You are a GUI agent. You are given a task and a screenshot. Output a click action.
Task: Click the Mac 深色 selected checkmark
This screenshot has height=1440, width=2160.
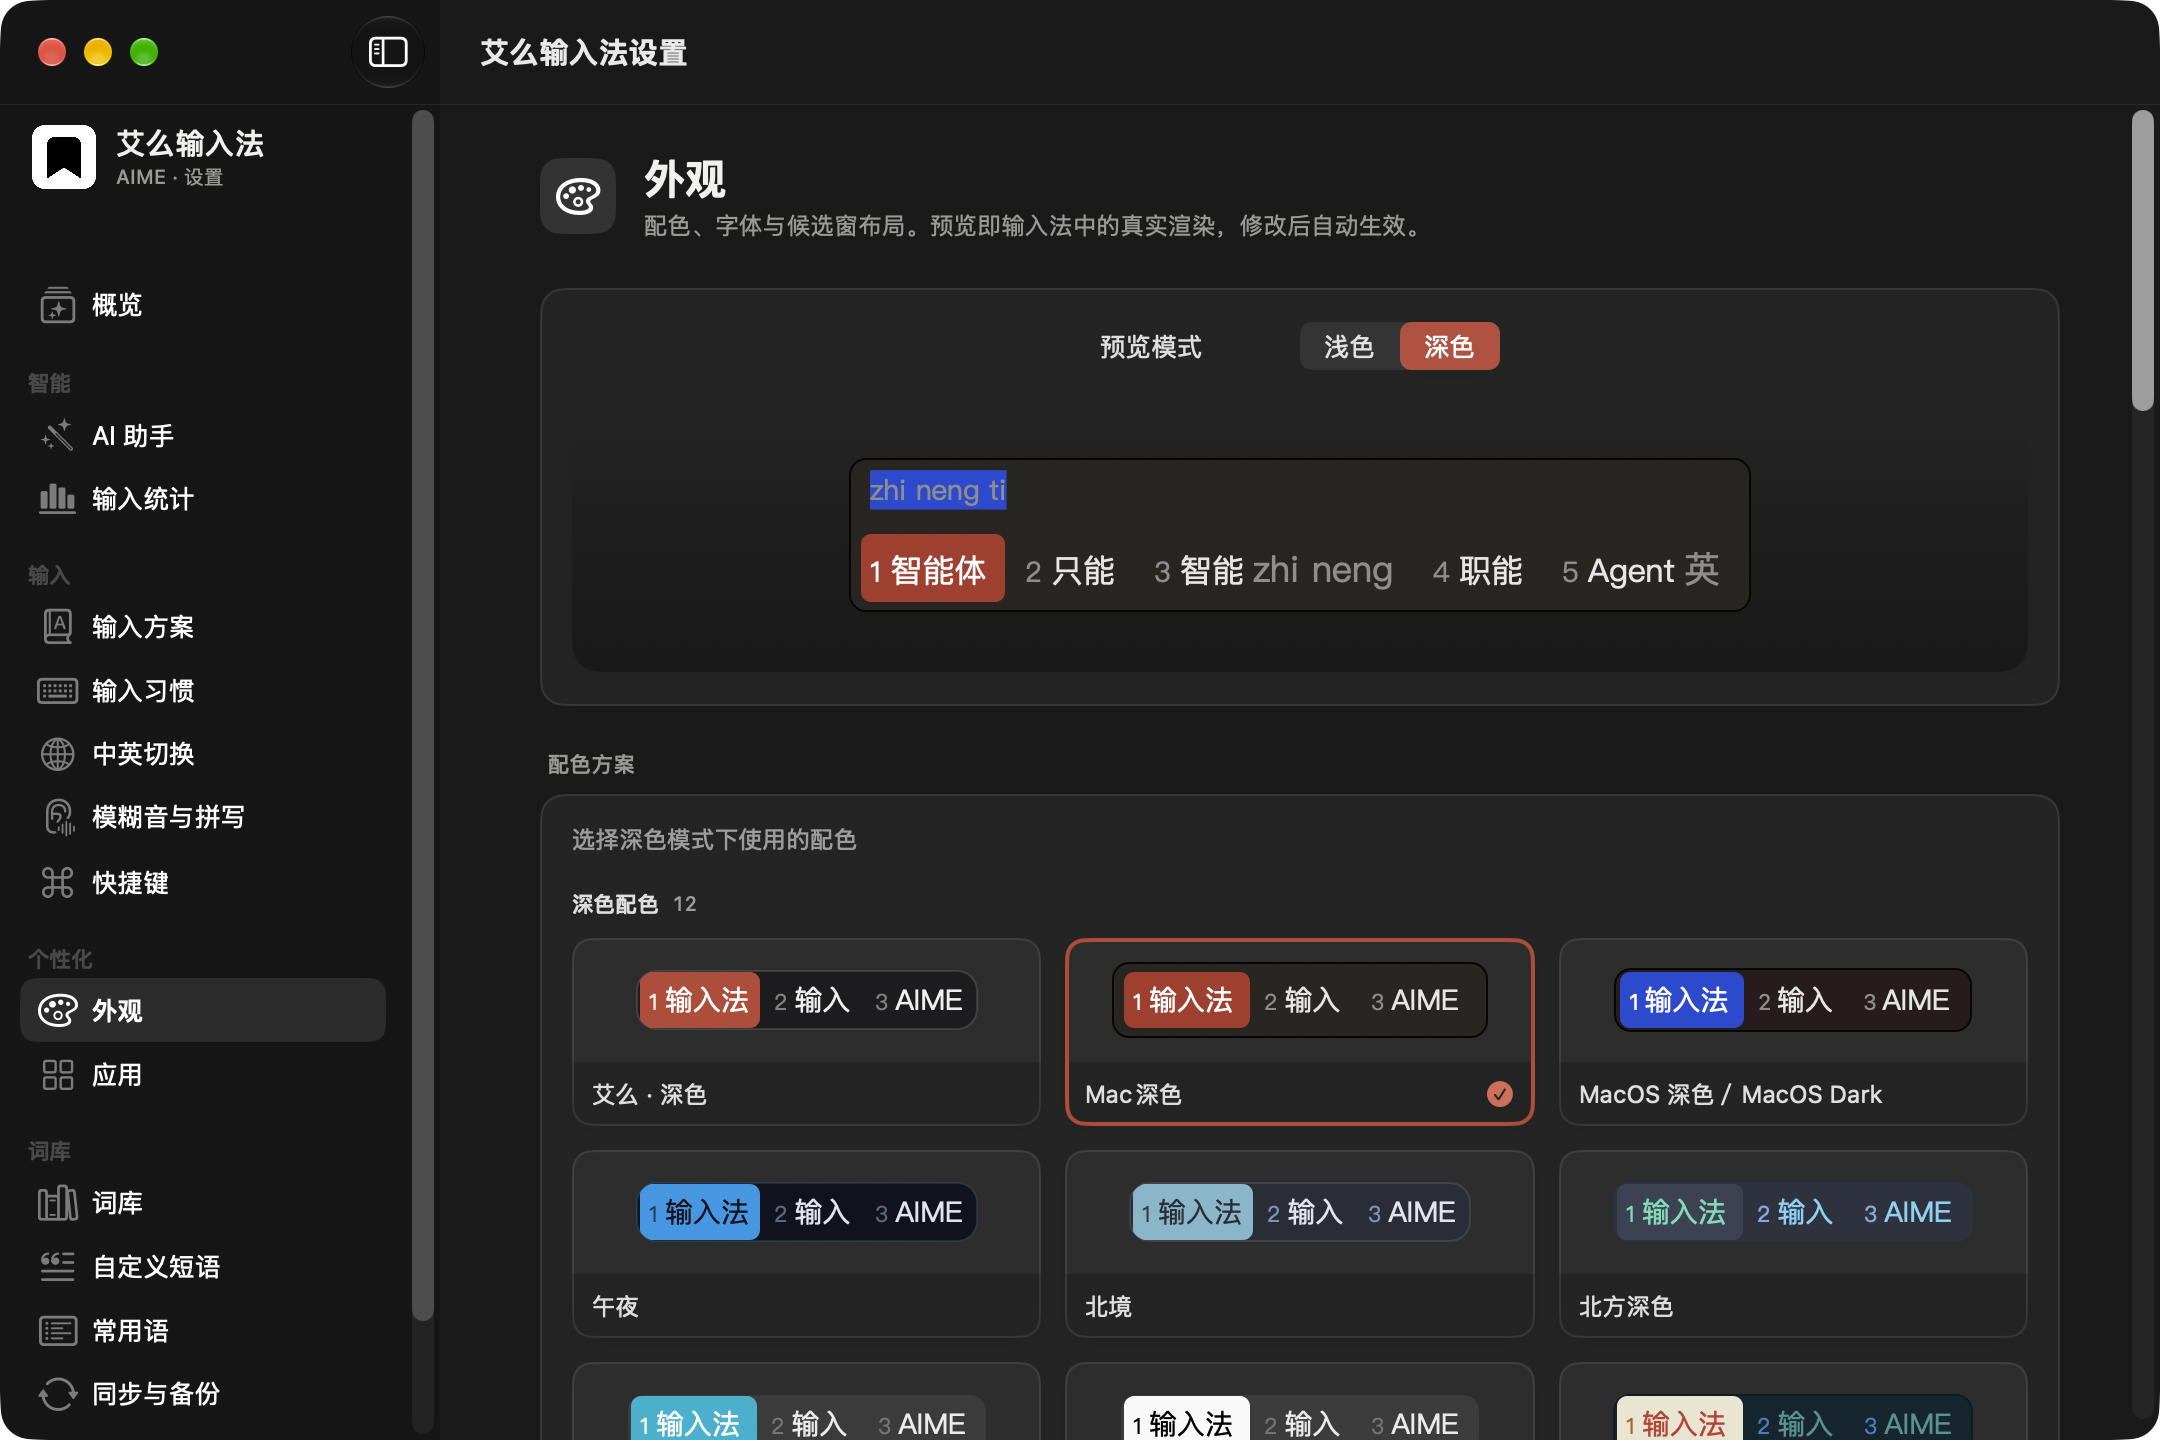click(1499, 1094)
